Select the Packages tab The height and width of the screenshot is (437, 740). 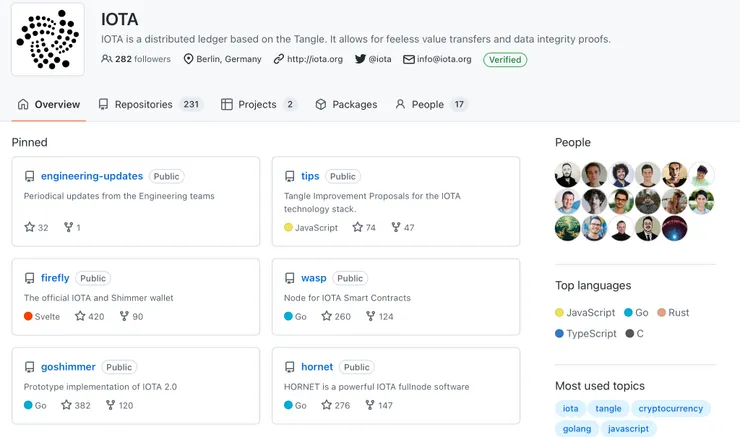pos(346,104)
